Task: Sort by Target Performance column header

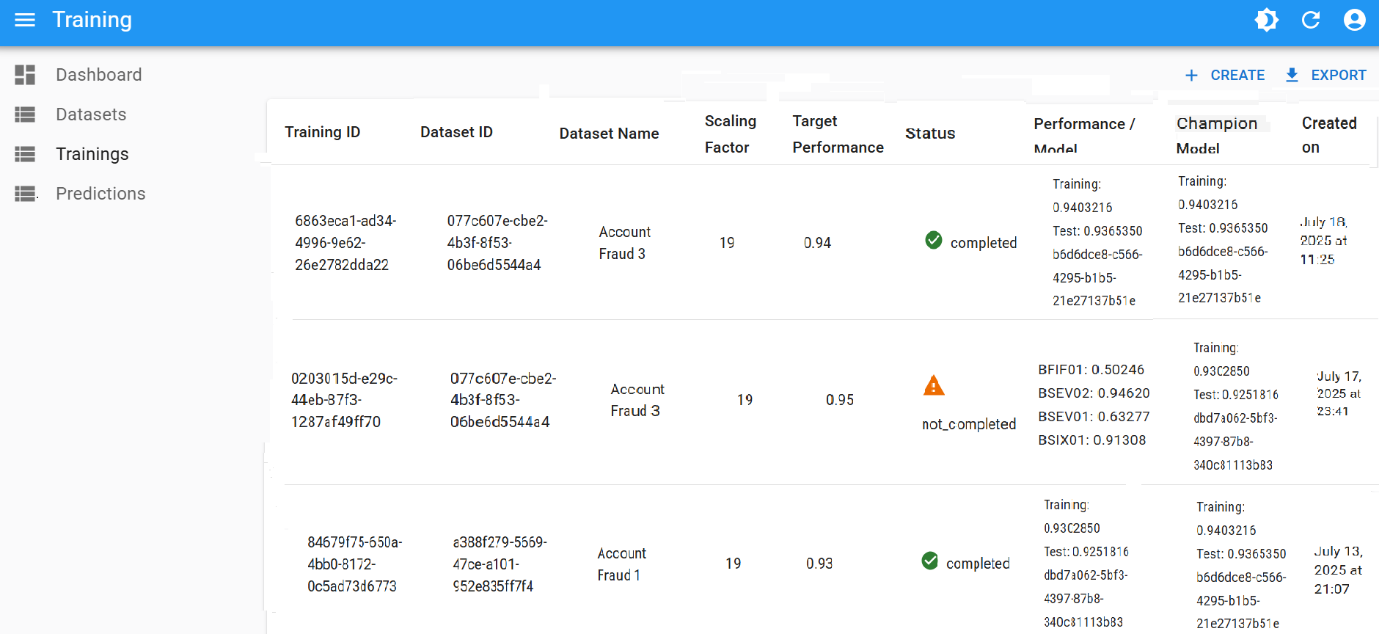Action: pyautogui.click(x=837, y=134)
